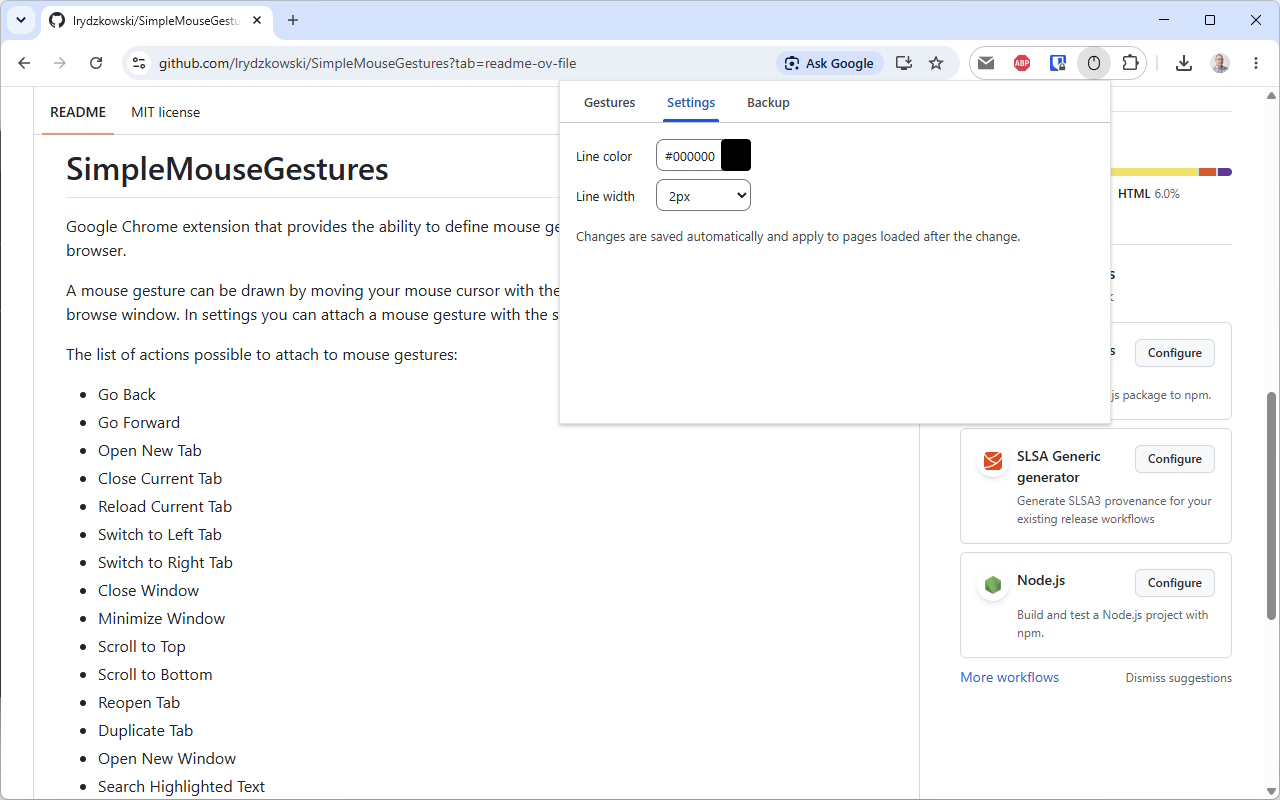Click Dismiss suggestions
The width and height of the screenshot is (1280, 800).
pyautogui.click(x=1179, y=678)
